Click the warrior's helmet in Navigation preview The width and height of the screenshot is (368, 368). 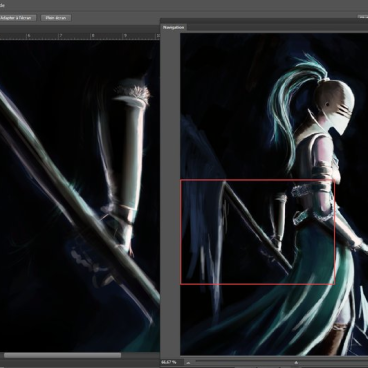[334, 106]
